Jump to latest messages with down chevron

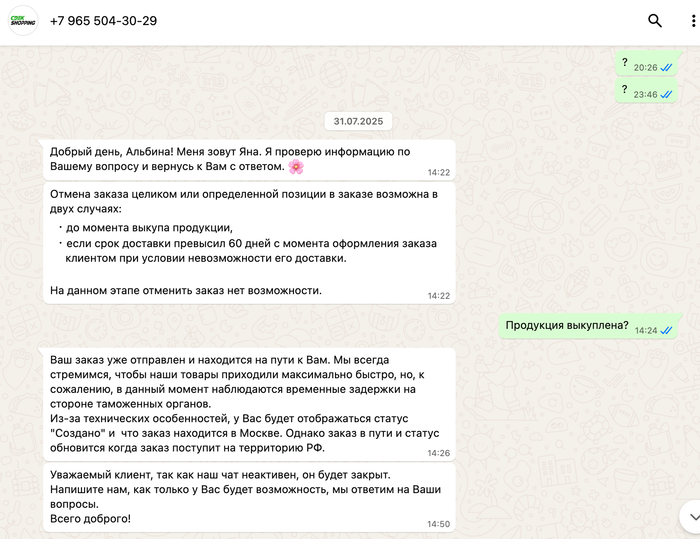(x=693, y=517)
